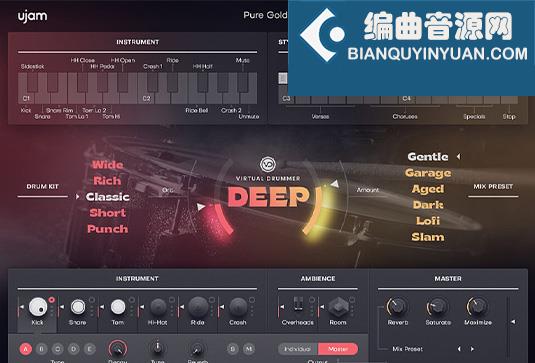Image resolution: width=535 pixels, height=363 pixels.
Task: Select the Hi-Hat channel icon
Action: pyautogui.click(x=158, y=307)
